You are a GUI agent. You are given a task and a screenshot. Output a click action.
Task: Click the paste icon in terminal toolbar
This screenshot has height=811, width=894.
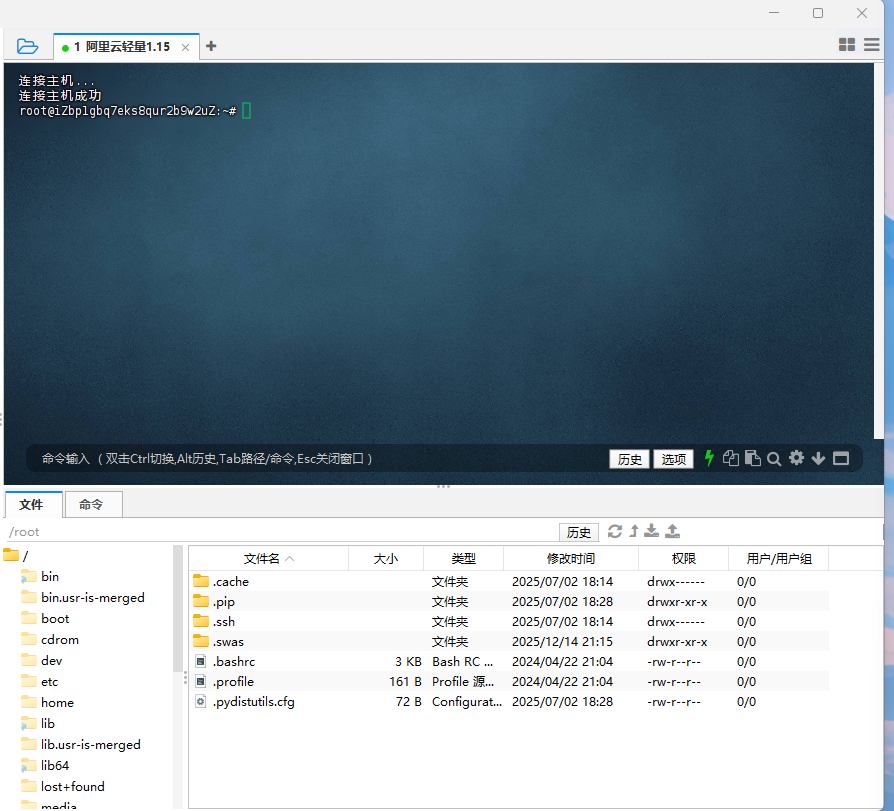752,458
